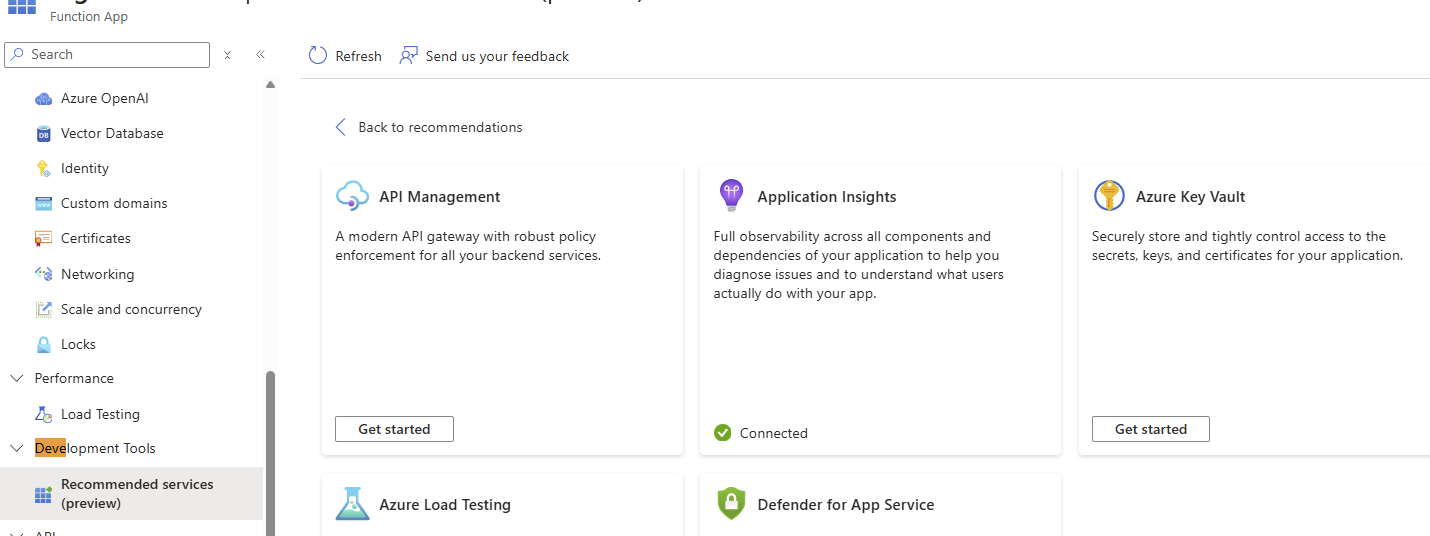Viewport: 1430px width, 536px height.
Task: Click the Defender for App Service shield icon
Action: (x=732, y=504)
